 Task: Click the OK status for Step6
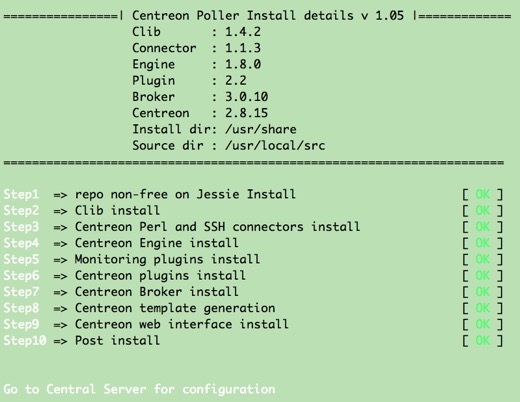click(483, 276)
